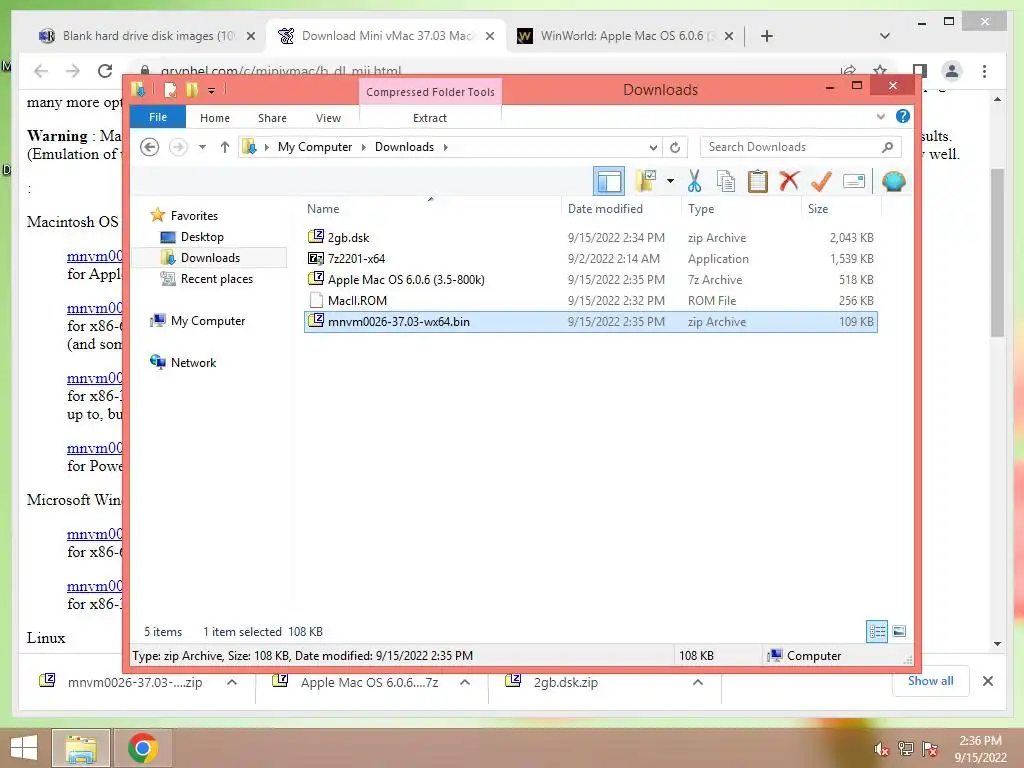Image resolution: width=1024 pixels, height=768 pixels.
Task: Click File Explorer taskbar icon
Action: tap(80, 748)
